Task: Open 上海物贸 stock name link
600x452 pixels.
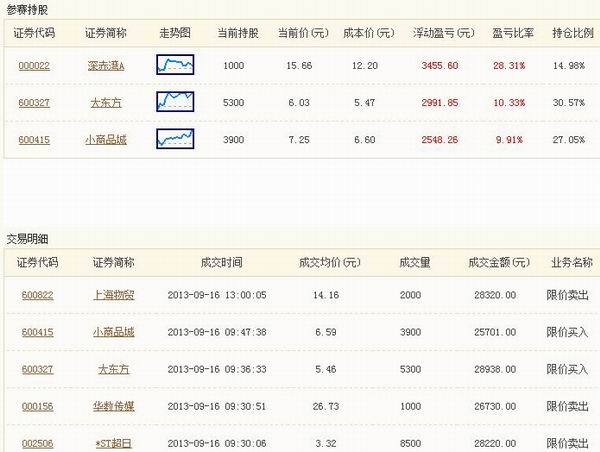Action: (x=114, y=295)
